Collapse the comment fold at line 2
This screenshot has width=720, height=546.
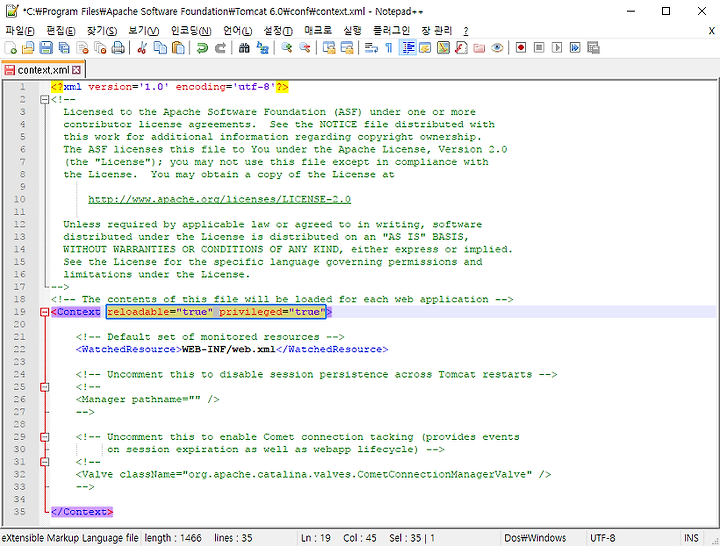[x=45, y=99]
